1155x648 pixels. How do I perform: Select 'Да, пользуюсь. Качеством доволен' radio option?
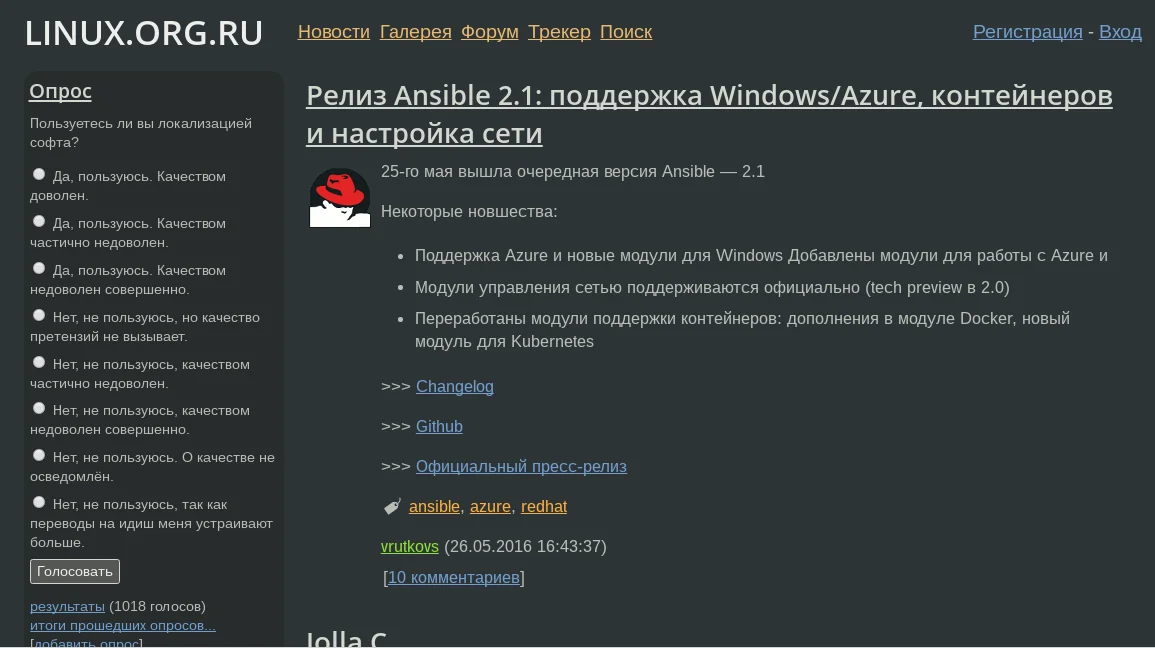[x=39, y=175]
